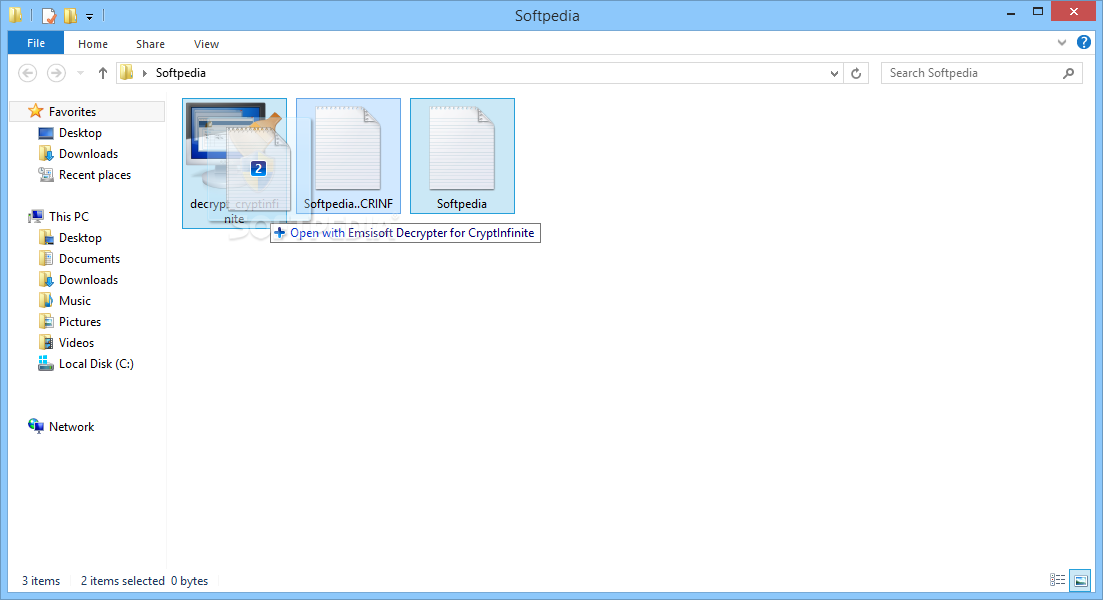Open the breadcrumb arrow before Softpedia

click(x=144, y=73)
